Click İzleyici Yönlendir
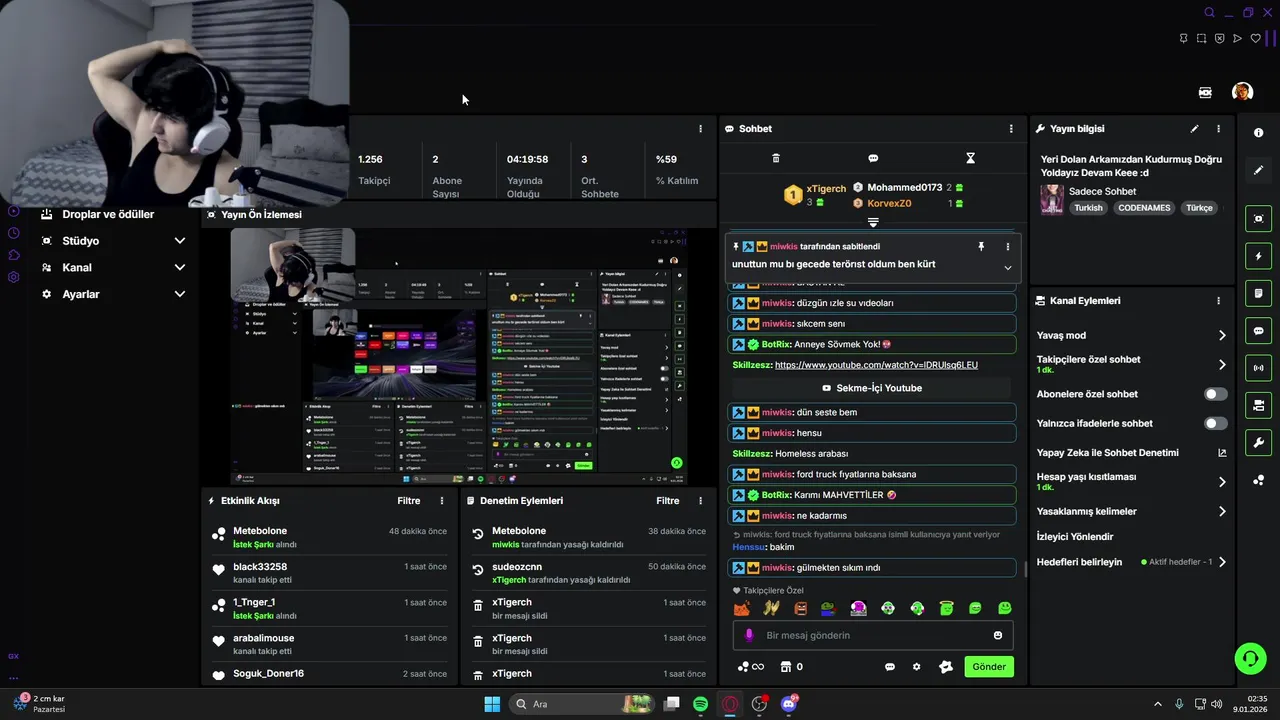The width and height of the screenshot is (1280, 720). pos(1075,537)
